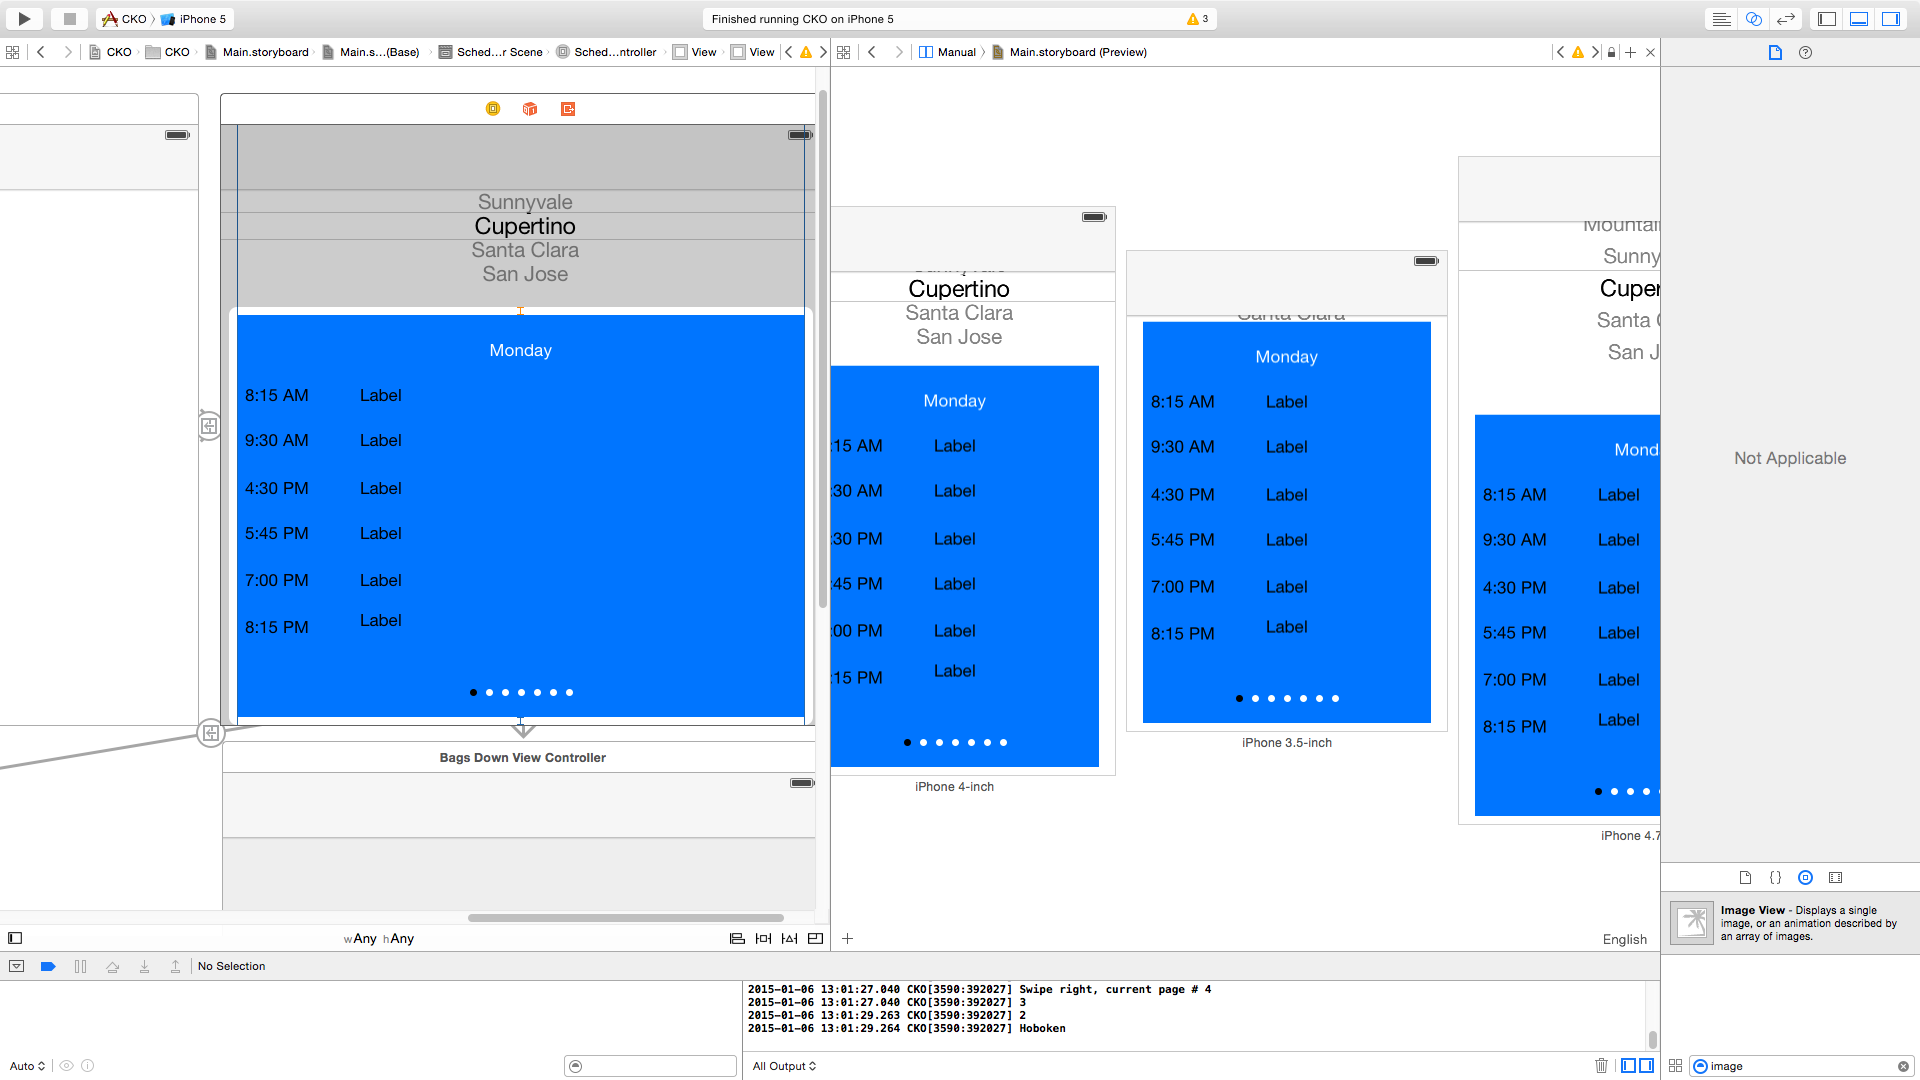Click the English language button in preview
Viewport: 1920px width, 1080px height.
pos(1624,939)
